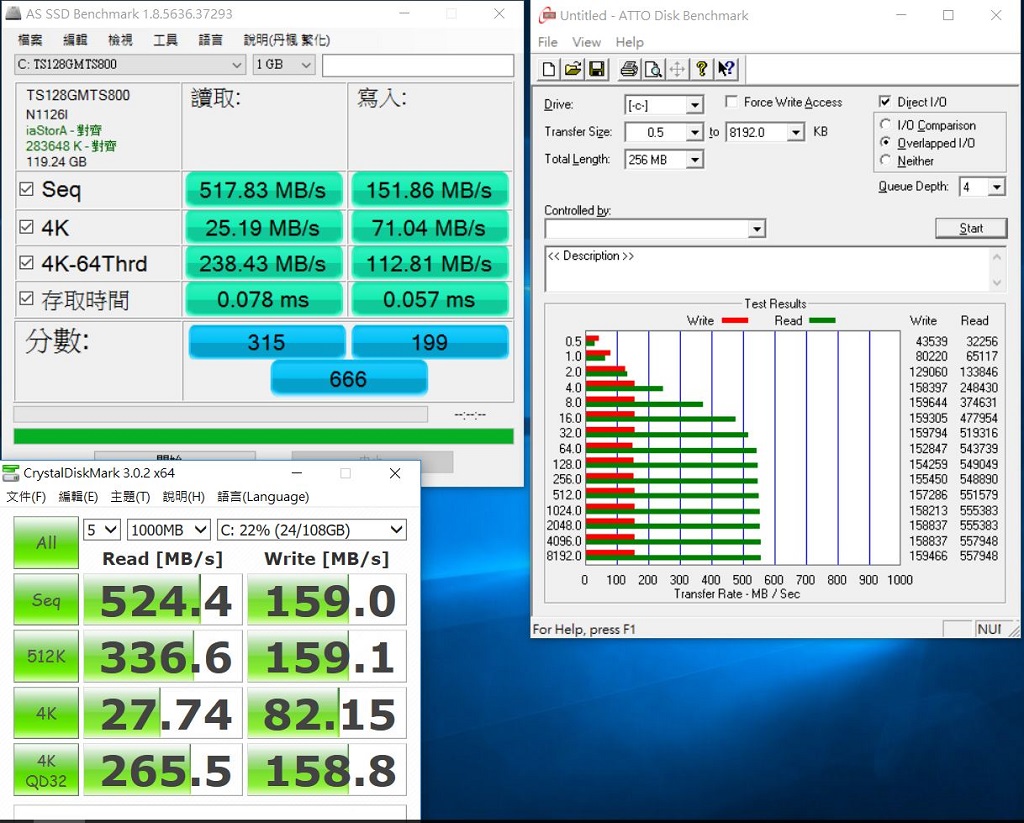This screenshot has width=1024, height=823.
Task: Select the Neither radio option
Action: [886, 160]
